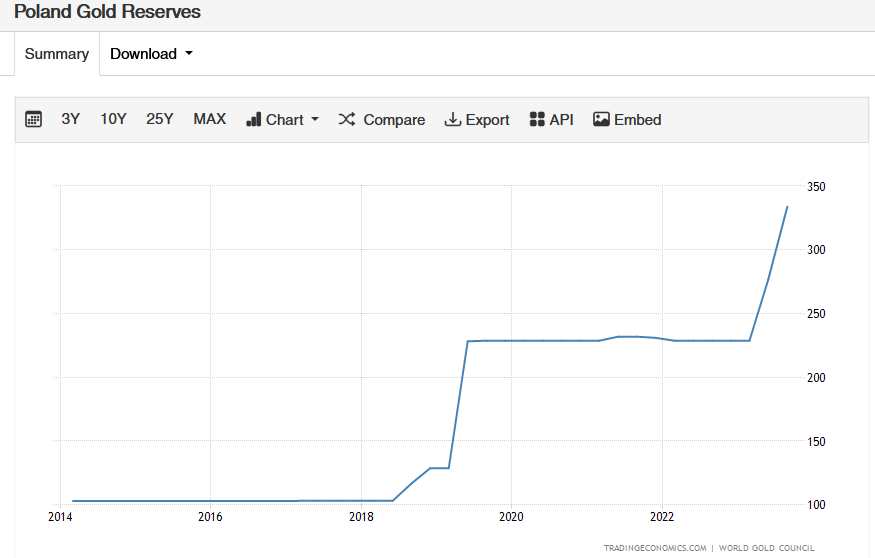Show MAX historical range
Viewport: 875px width, 558px height.
(x=210, y=119)
